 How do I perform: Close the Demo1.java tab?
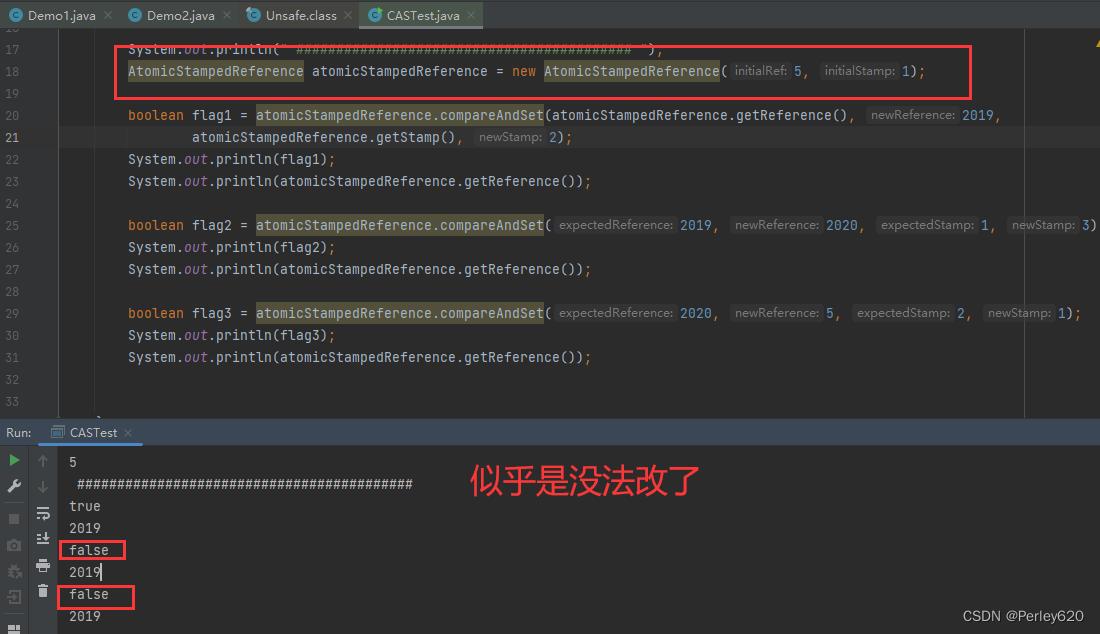[108, 15]
